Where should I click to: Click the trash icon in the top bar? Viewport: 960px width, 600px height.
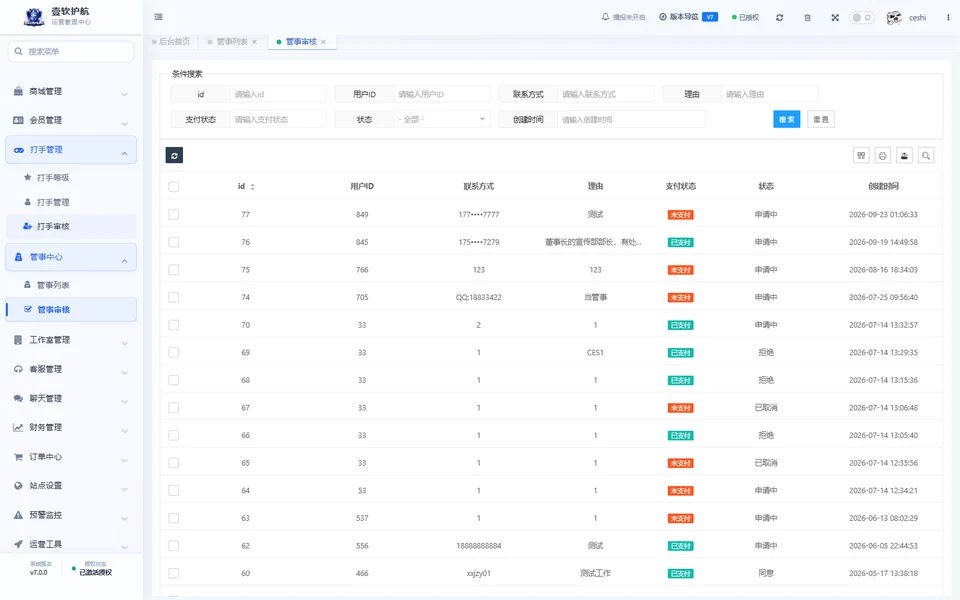808,18
